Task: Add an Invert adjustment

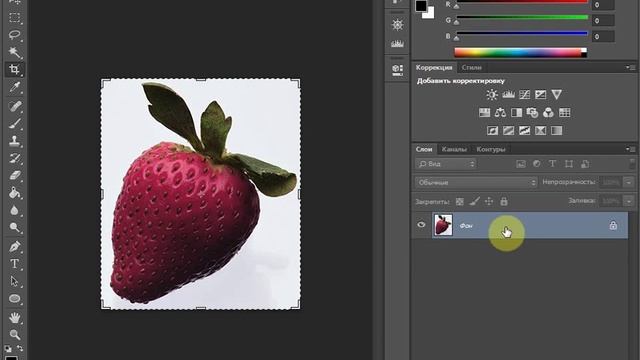Action: click(x=493, y=131)
